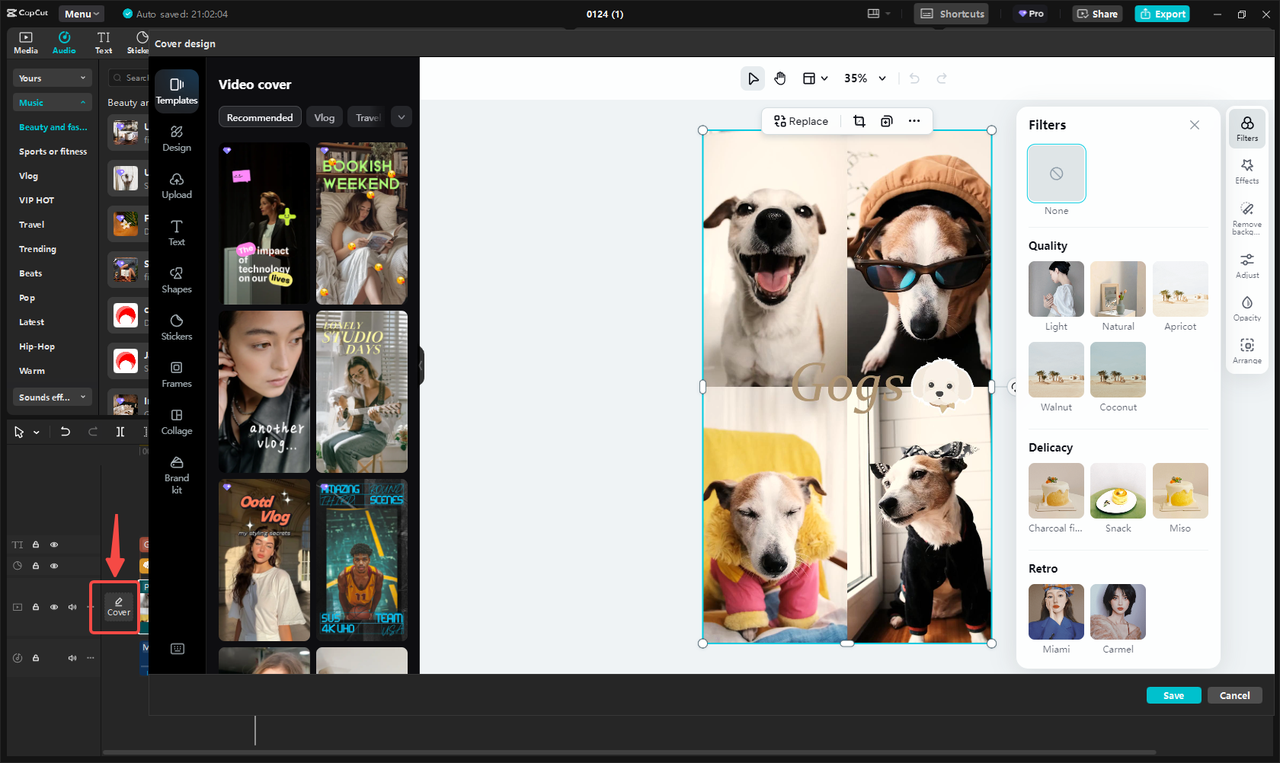Open the Stickers panel in sidebar
Screen dimensions: 1280x763
176,326
